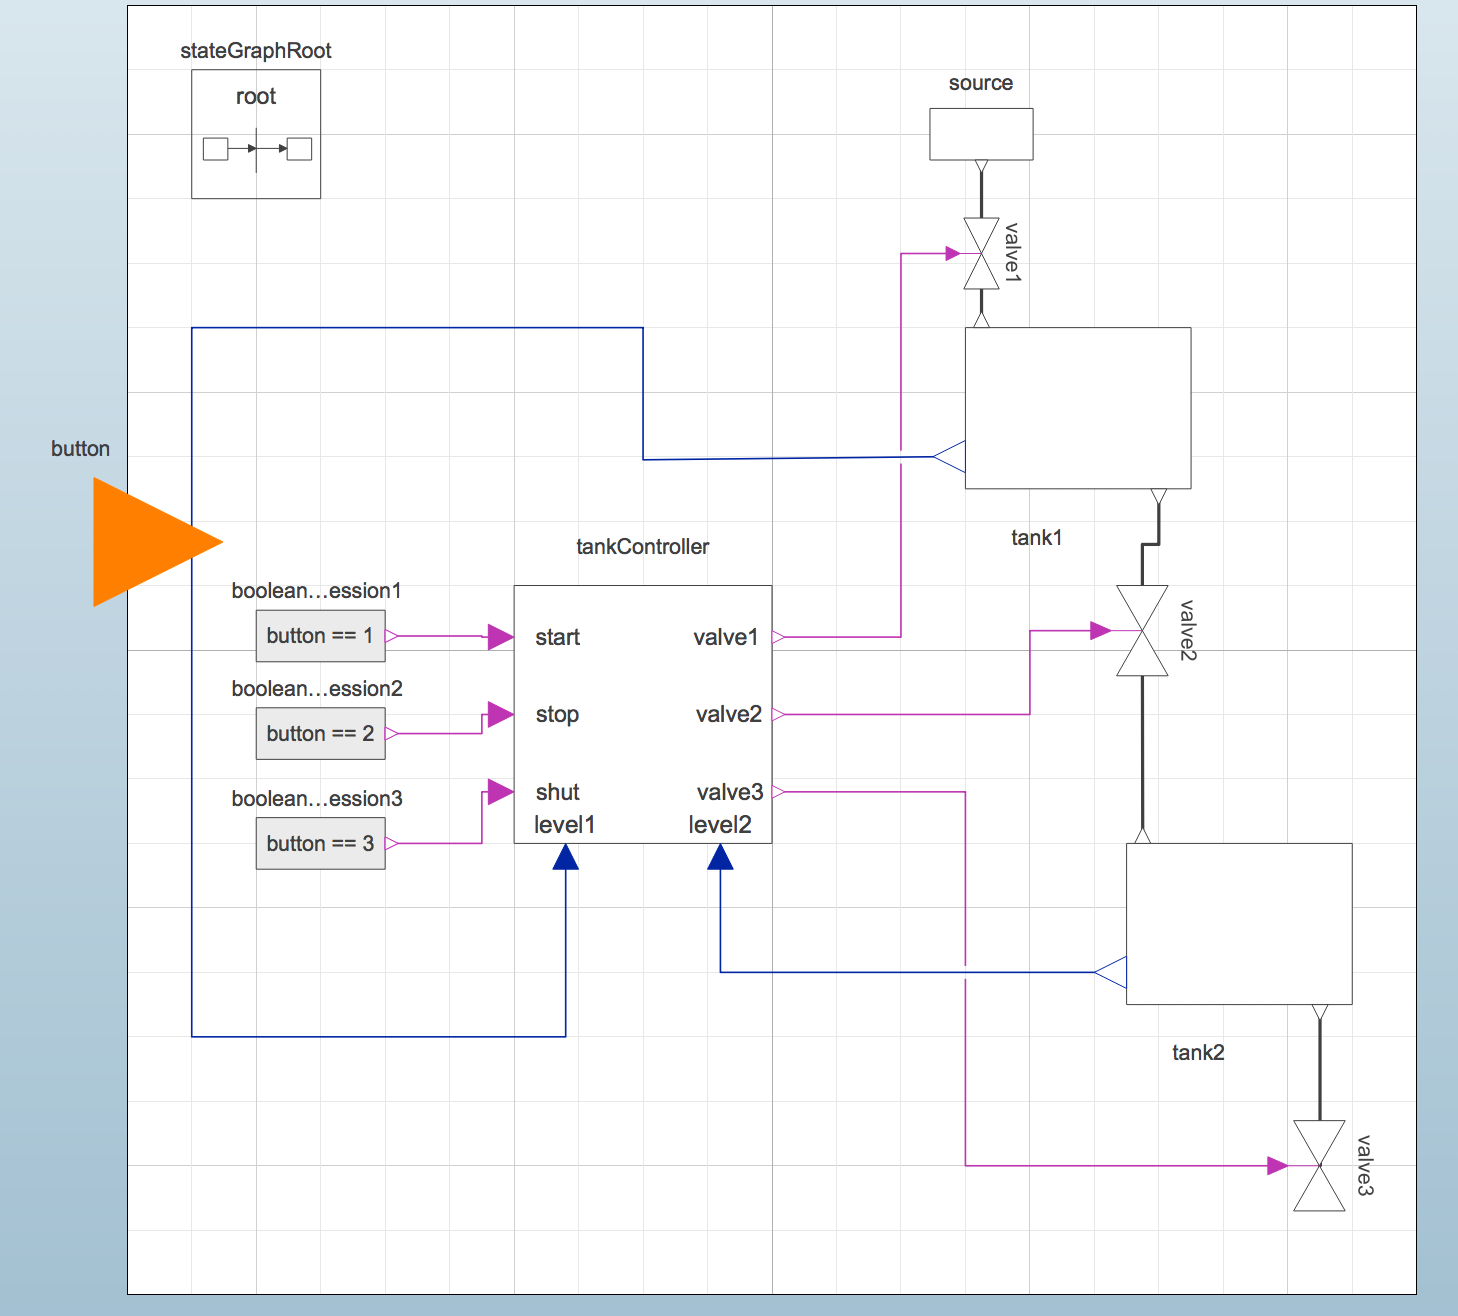This screenshot has height=1316, width=1458.
Task: Click the start input port arrow
Action: [500, 636]
